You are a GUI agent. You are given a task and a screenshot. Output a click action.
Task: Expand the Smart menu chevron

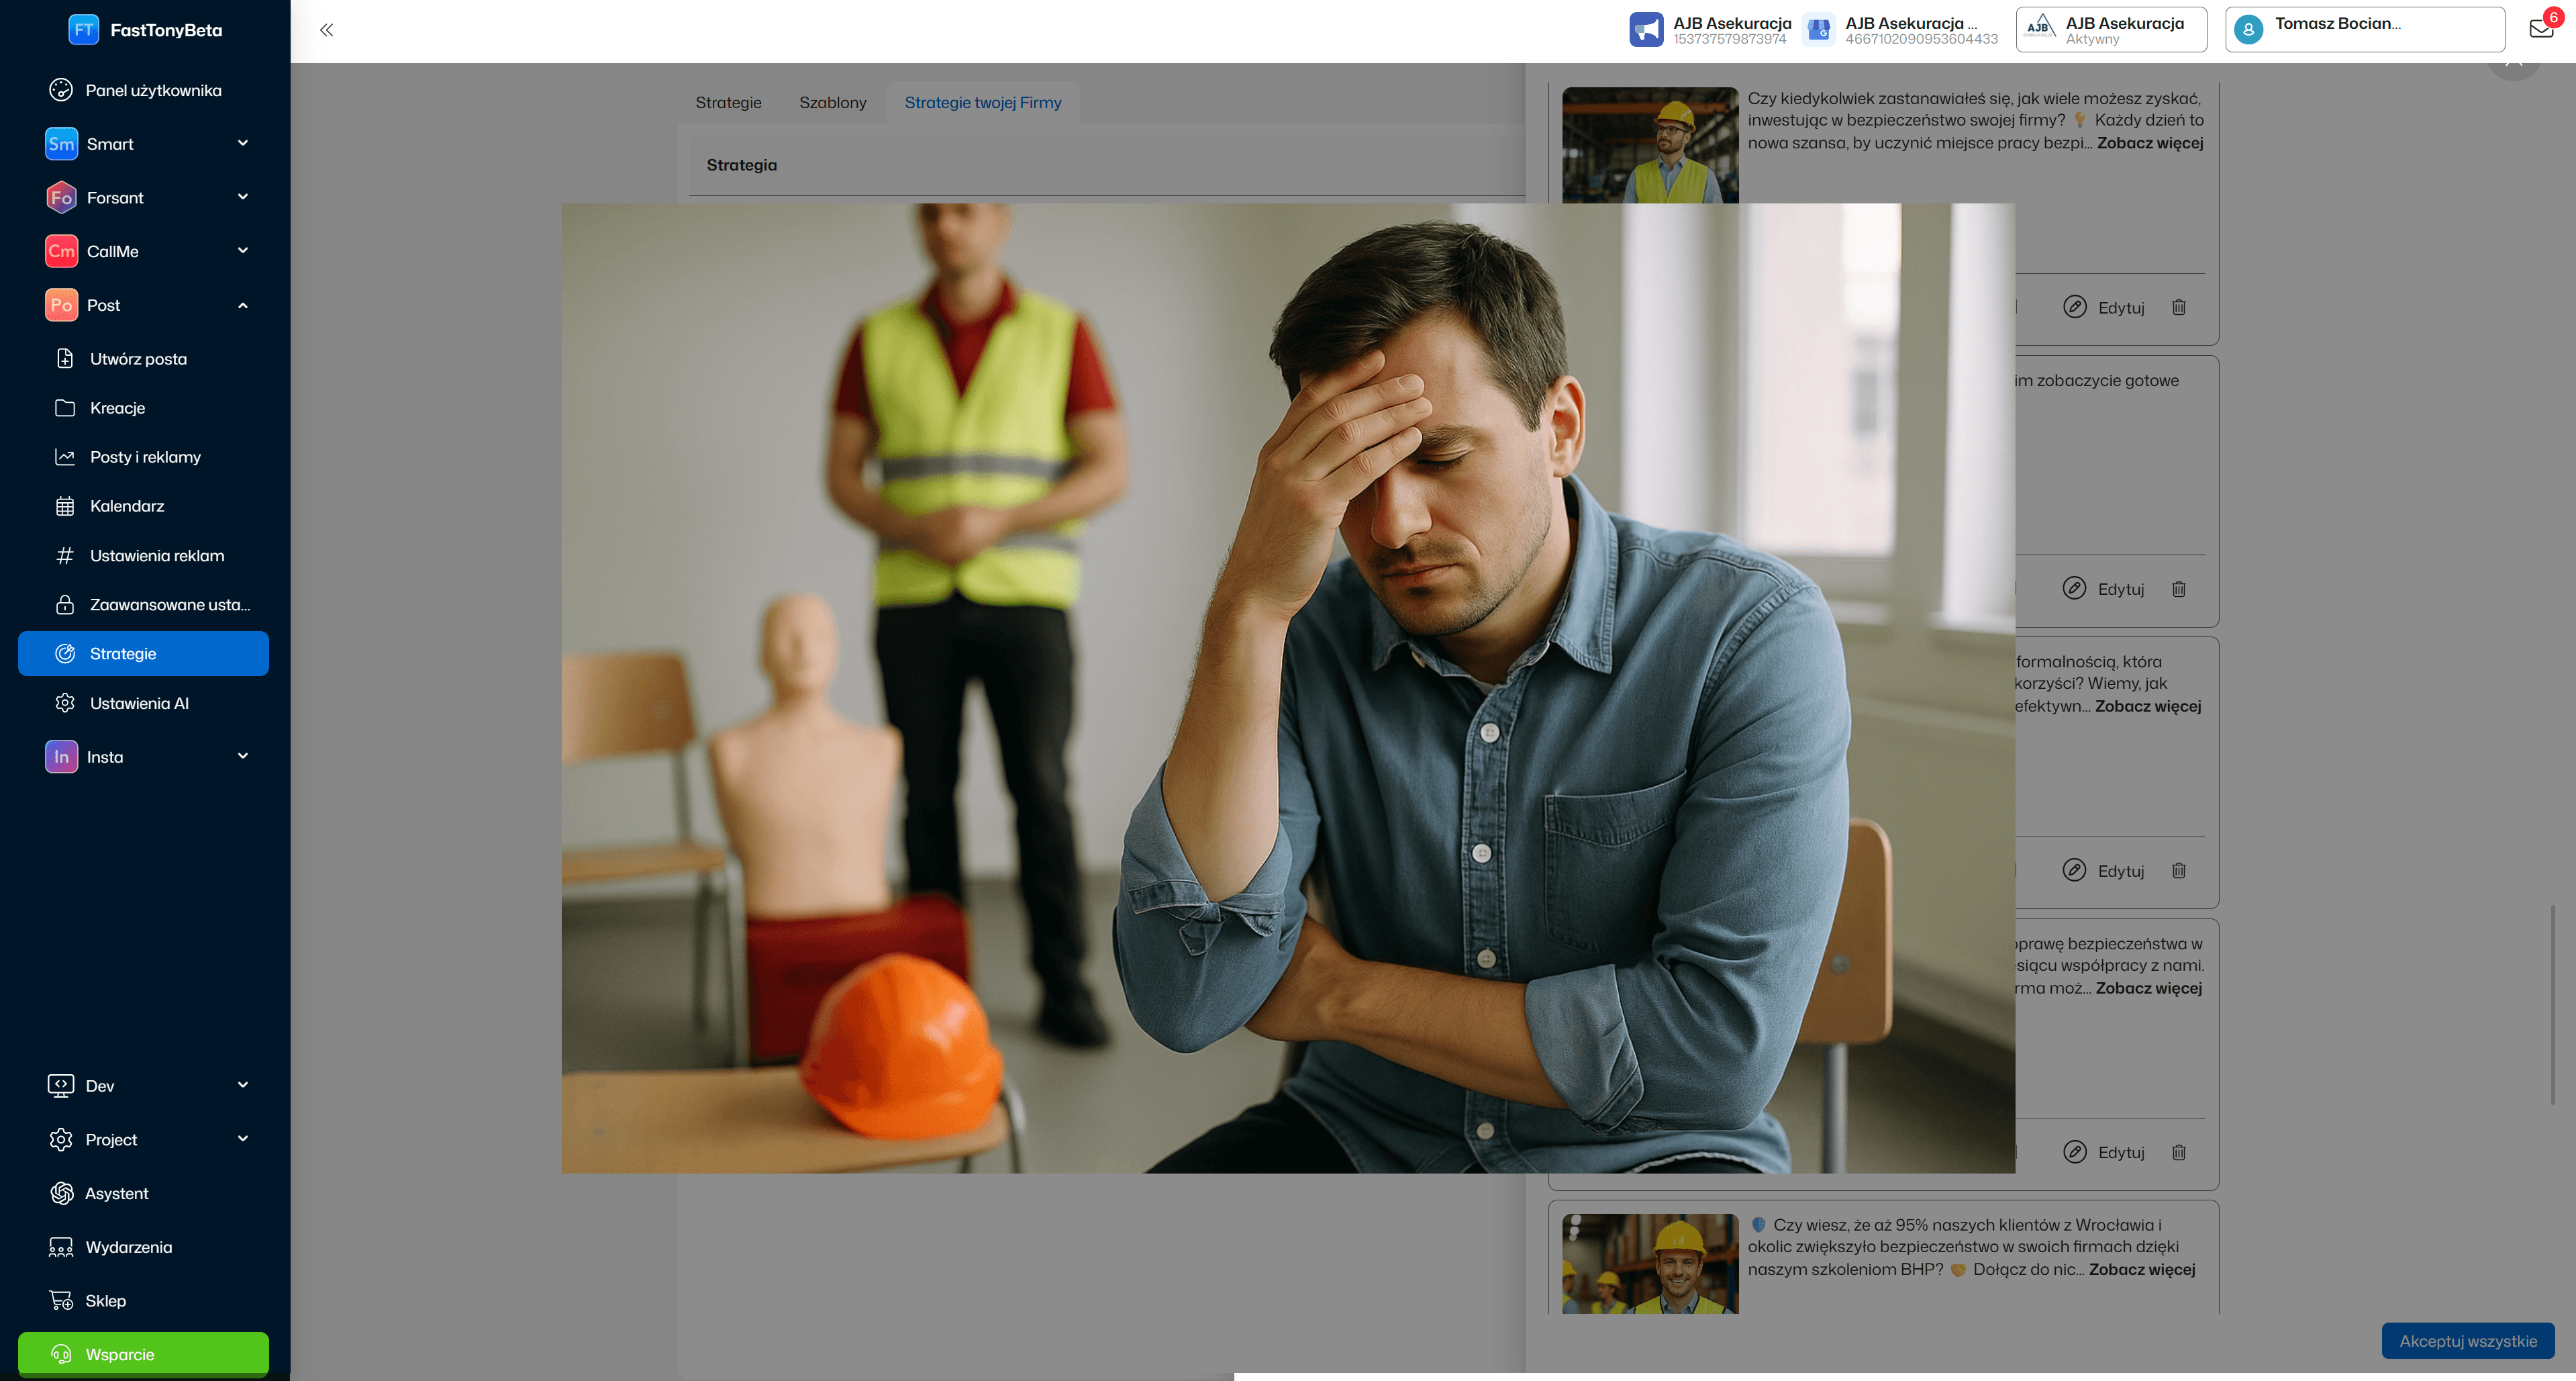pos(242,143)
